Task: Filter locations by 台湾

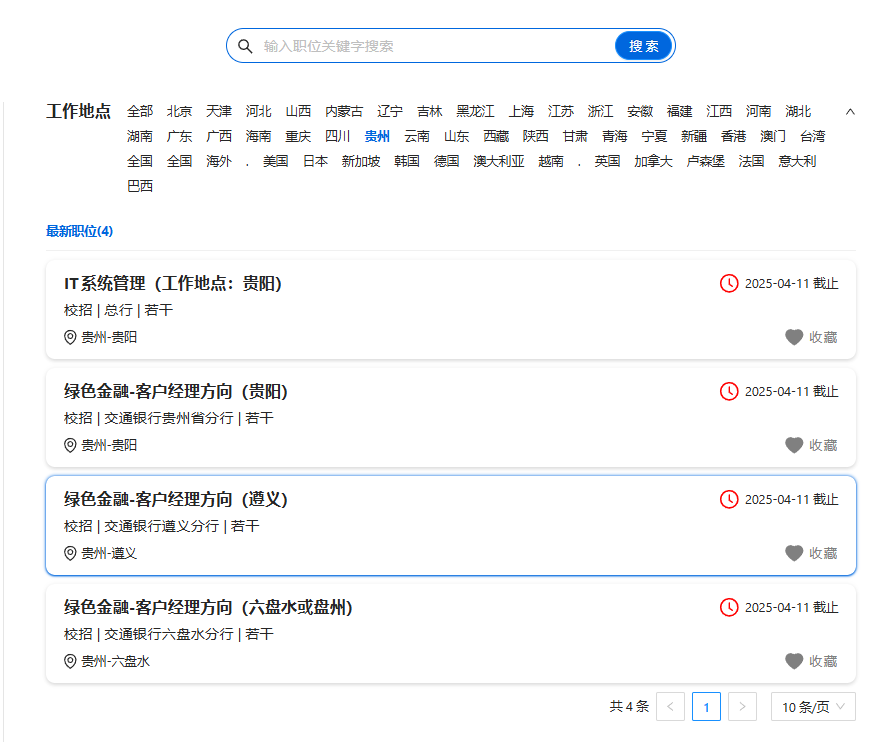Action: tap(813, 137)
